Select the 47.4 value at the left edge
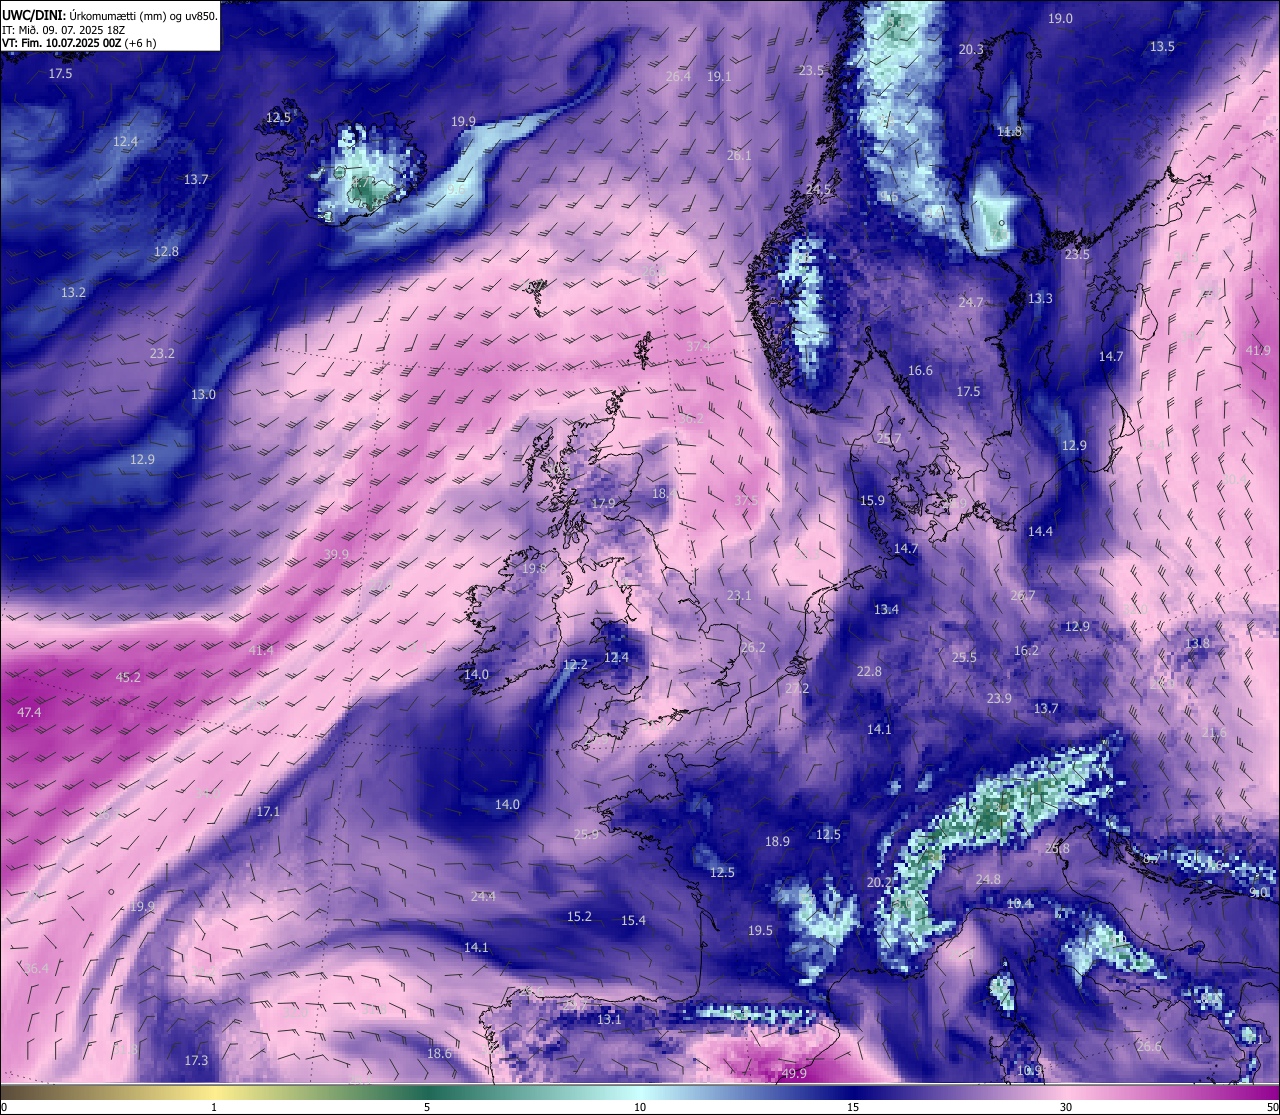The width and height of the screenshot is (1280, 1115). [30, 712]
